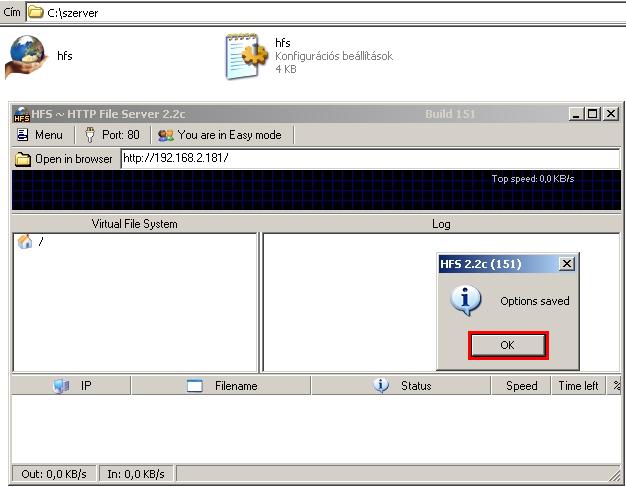Close the HFS 2.2c (151) dialog
The height and width of the screenshot is (487, 626).
point(567,264)
